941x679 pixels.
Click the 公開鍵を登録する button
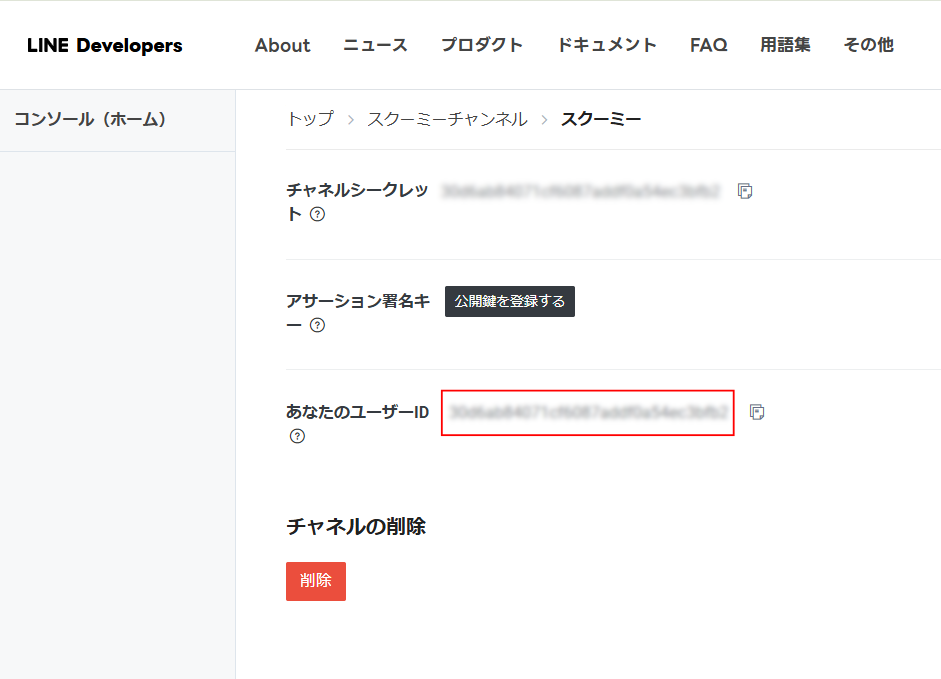pyautogui.click(x=510, y=301)
